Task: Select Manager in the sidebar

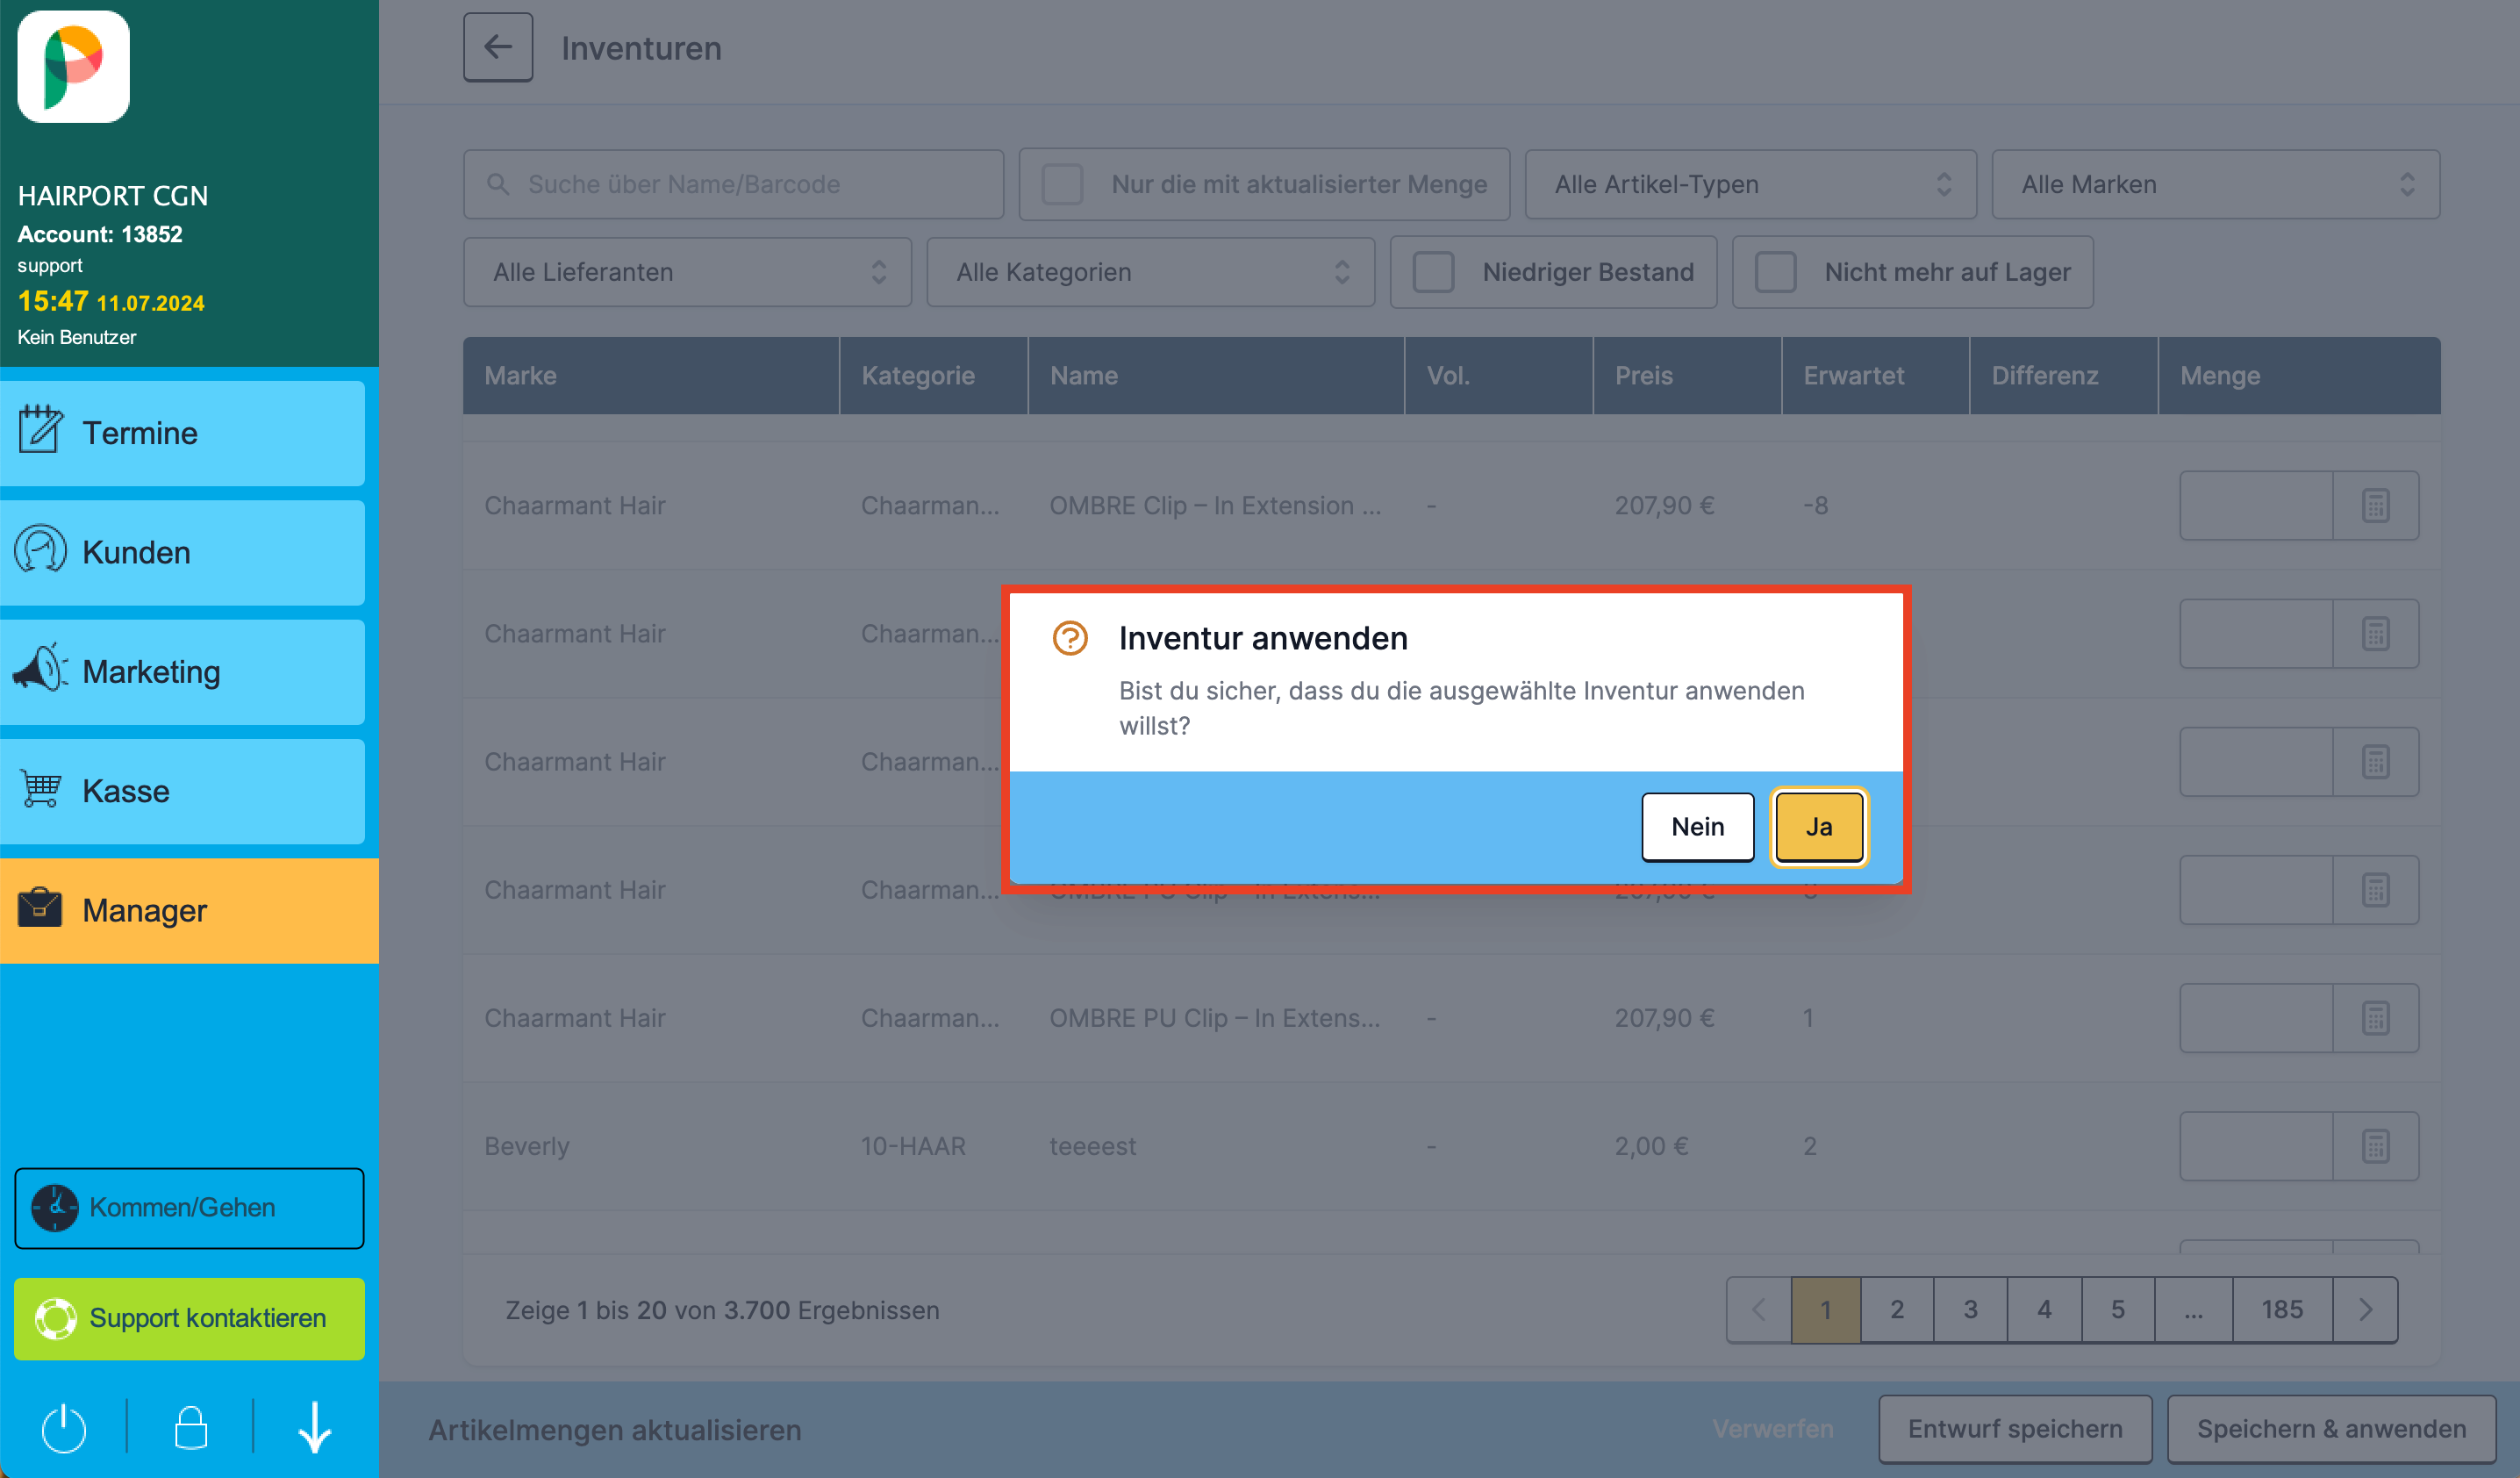Action: tap(189, 910)
